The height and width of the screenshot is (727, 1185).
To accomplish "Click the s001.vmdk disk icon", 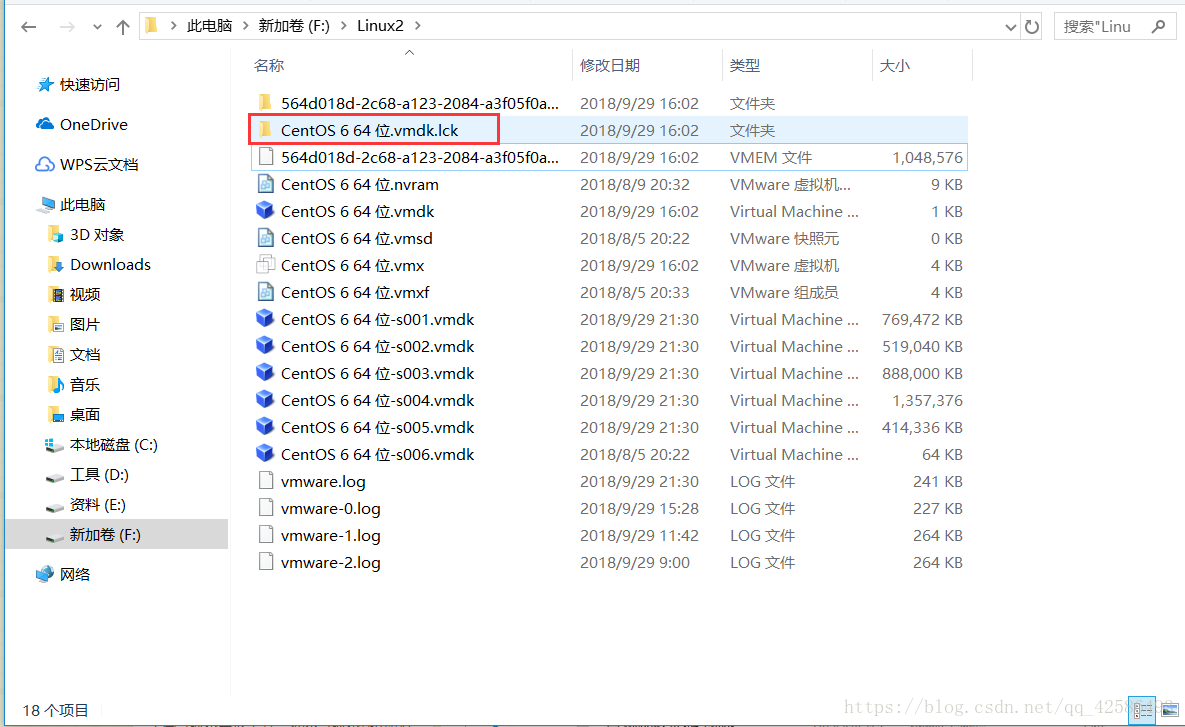I will click(x=265, y=318).
